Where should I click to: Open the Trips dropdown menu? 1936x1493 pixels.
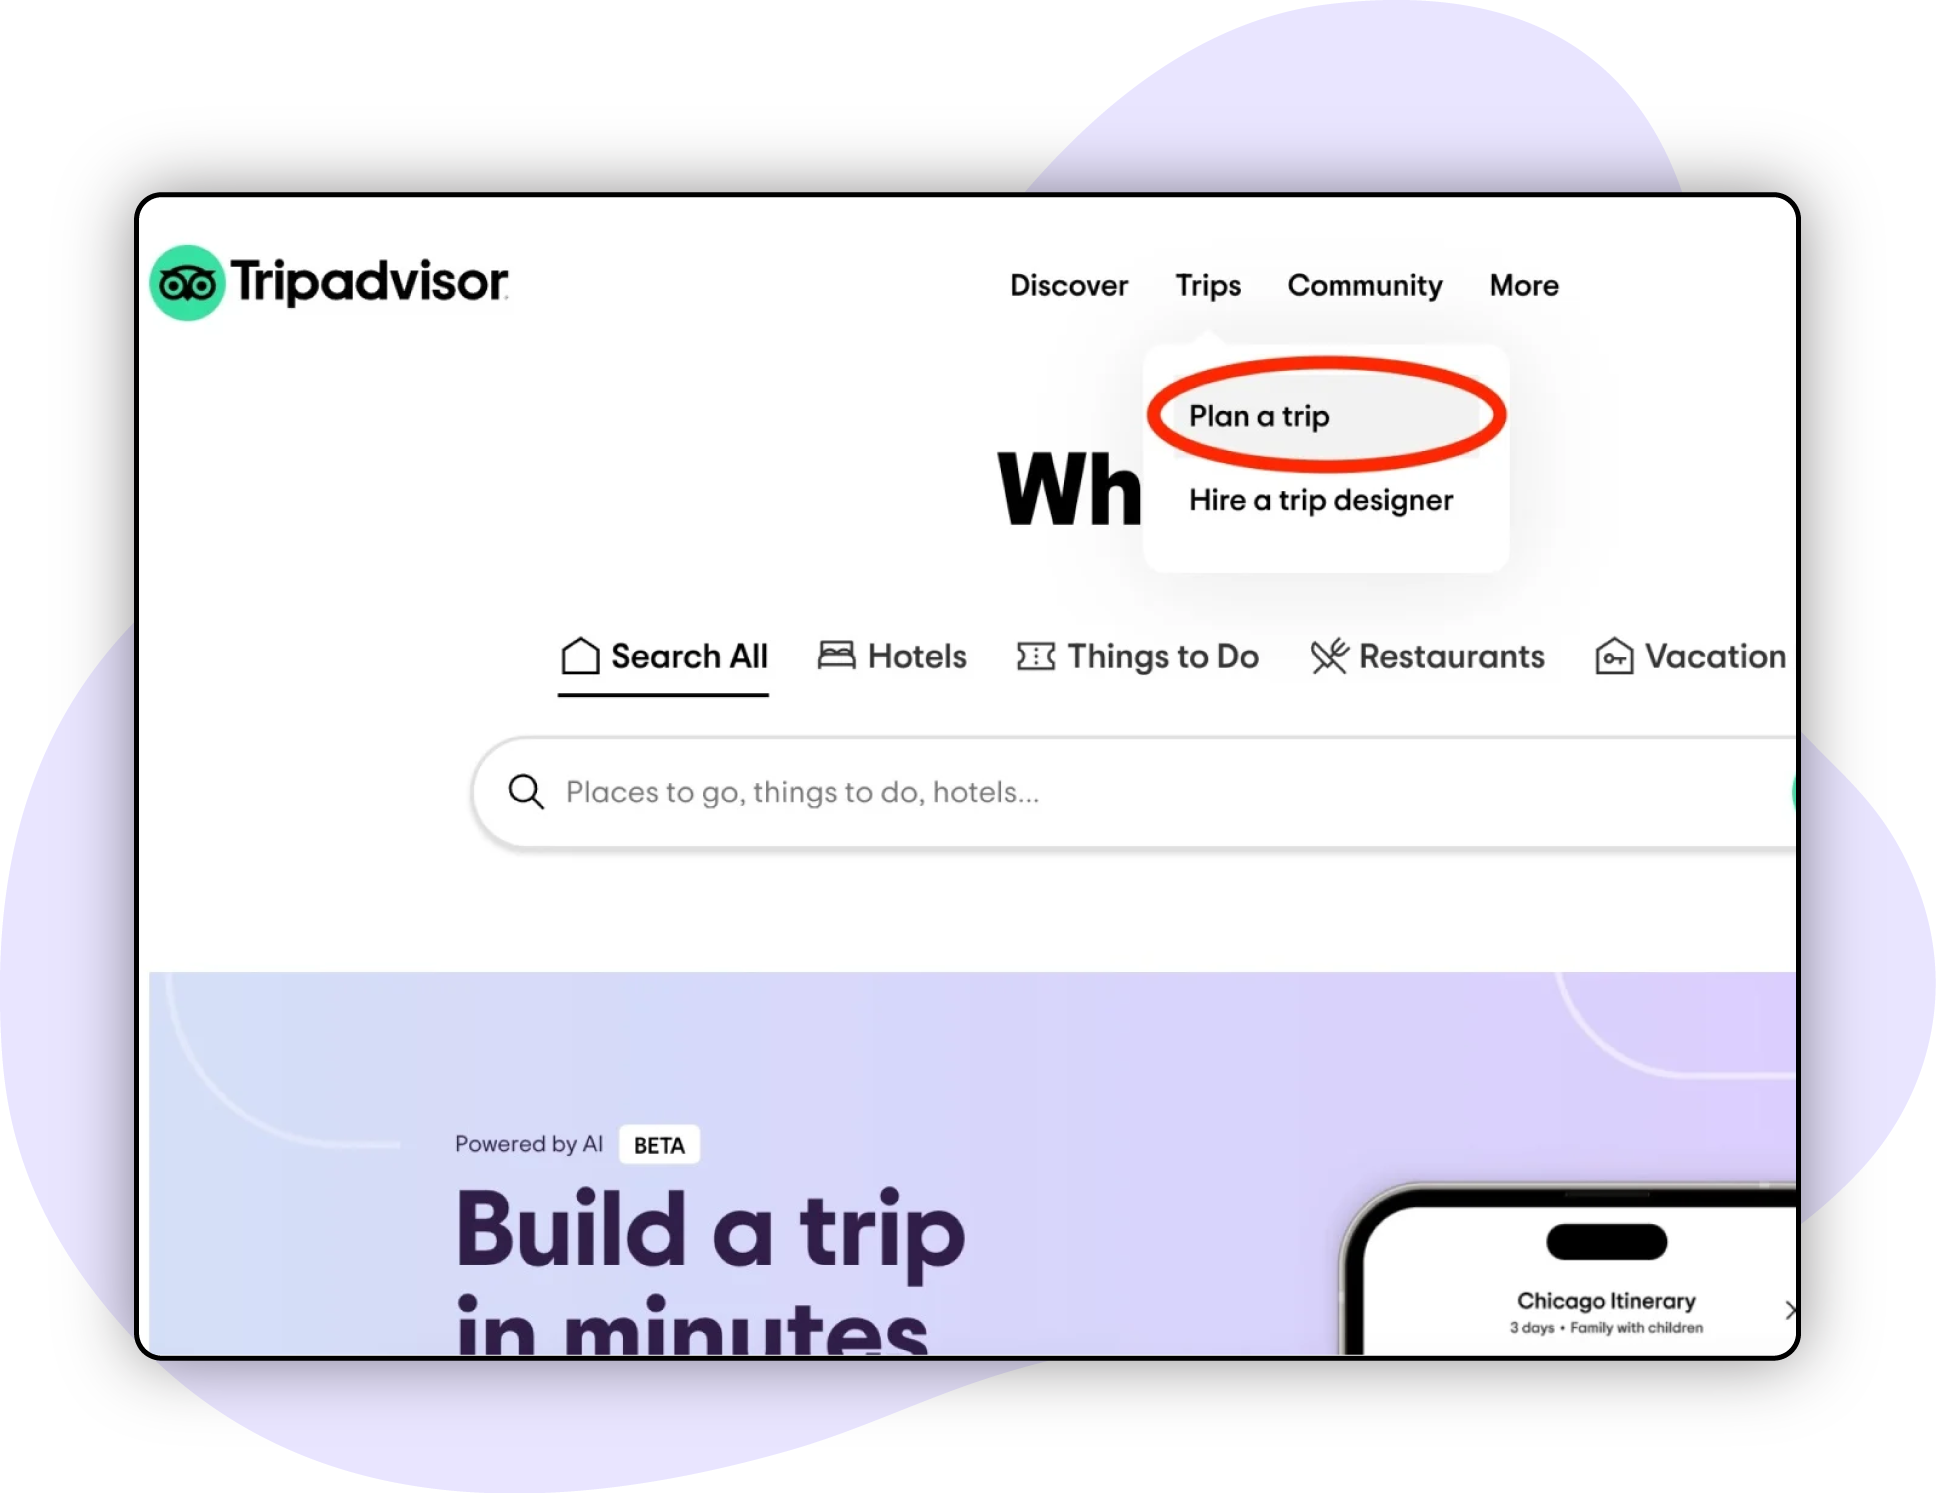[x=1207, y=285]
